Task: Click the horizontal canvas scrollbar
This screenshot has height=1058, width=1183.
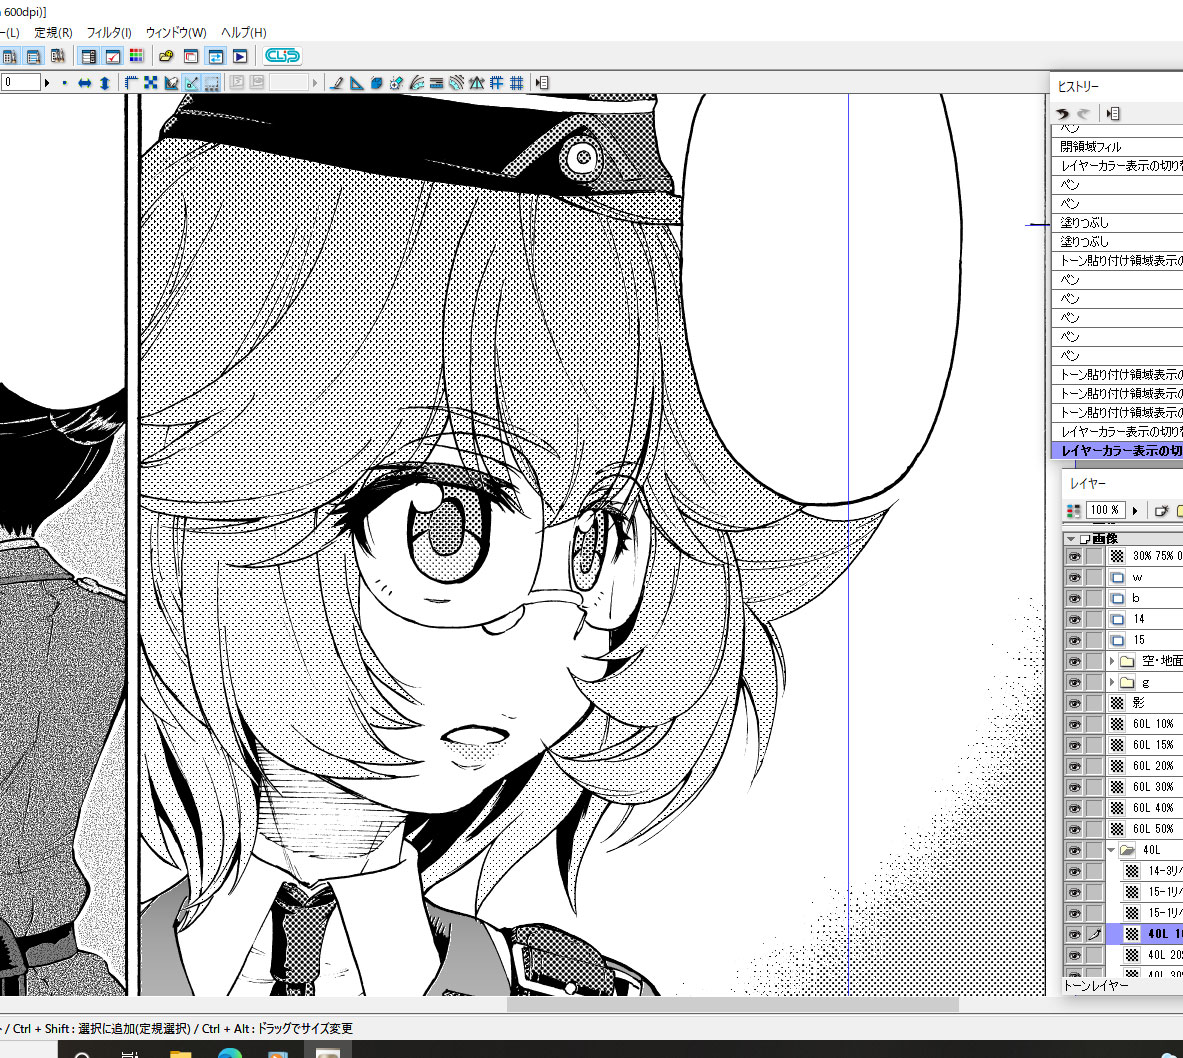Action: (732, 1005)
